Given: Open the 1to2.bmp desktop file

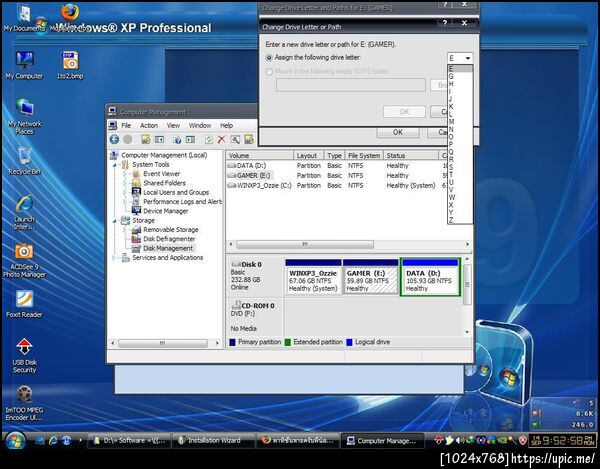Looking at the screenshot, I should click(70, 65).
